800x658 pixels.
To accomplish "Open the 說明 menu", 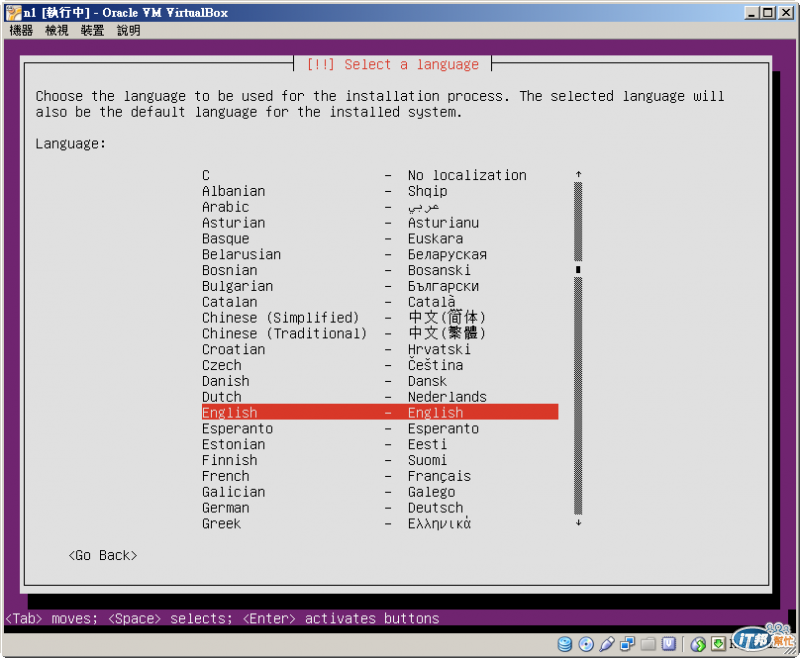I will point(129,31).
